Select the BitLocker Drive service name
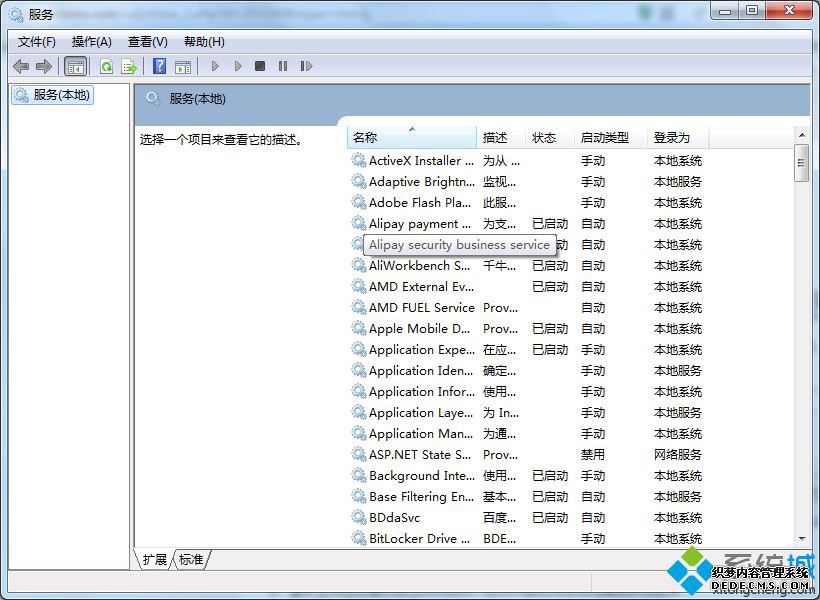Viewport: 820px width, 600px height. click(x=419, y=538)
